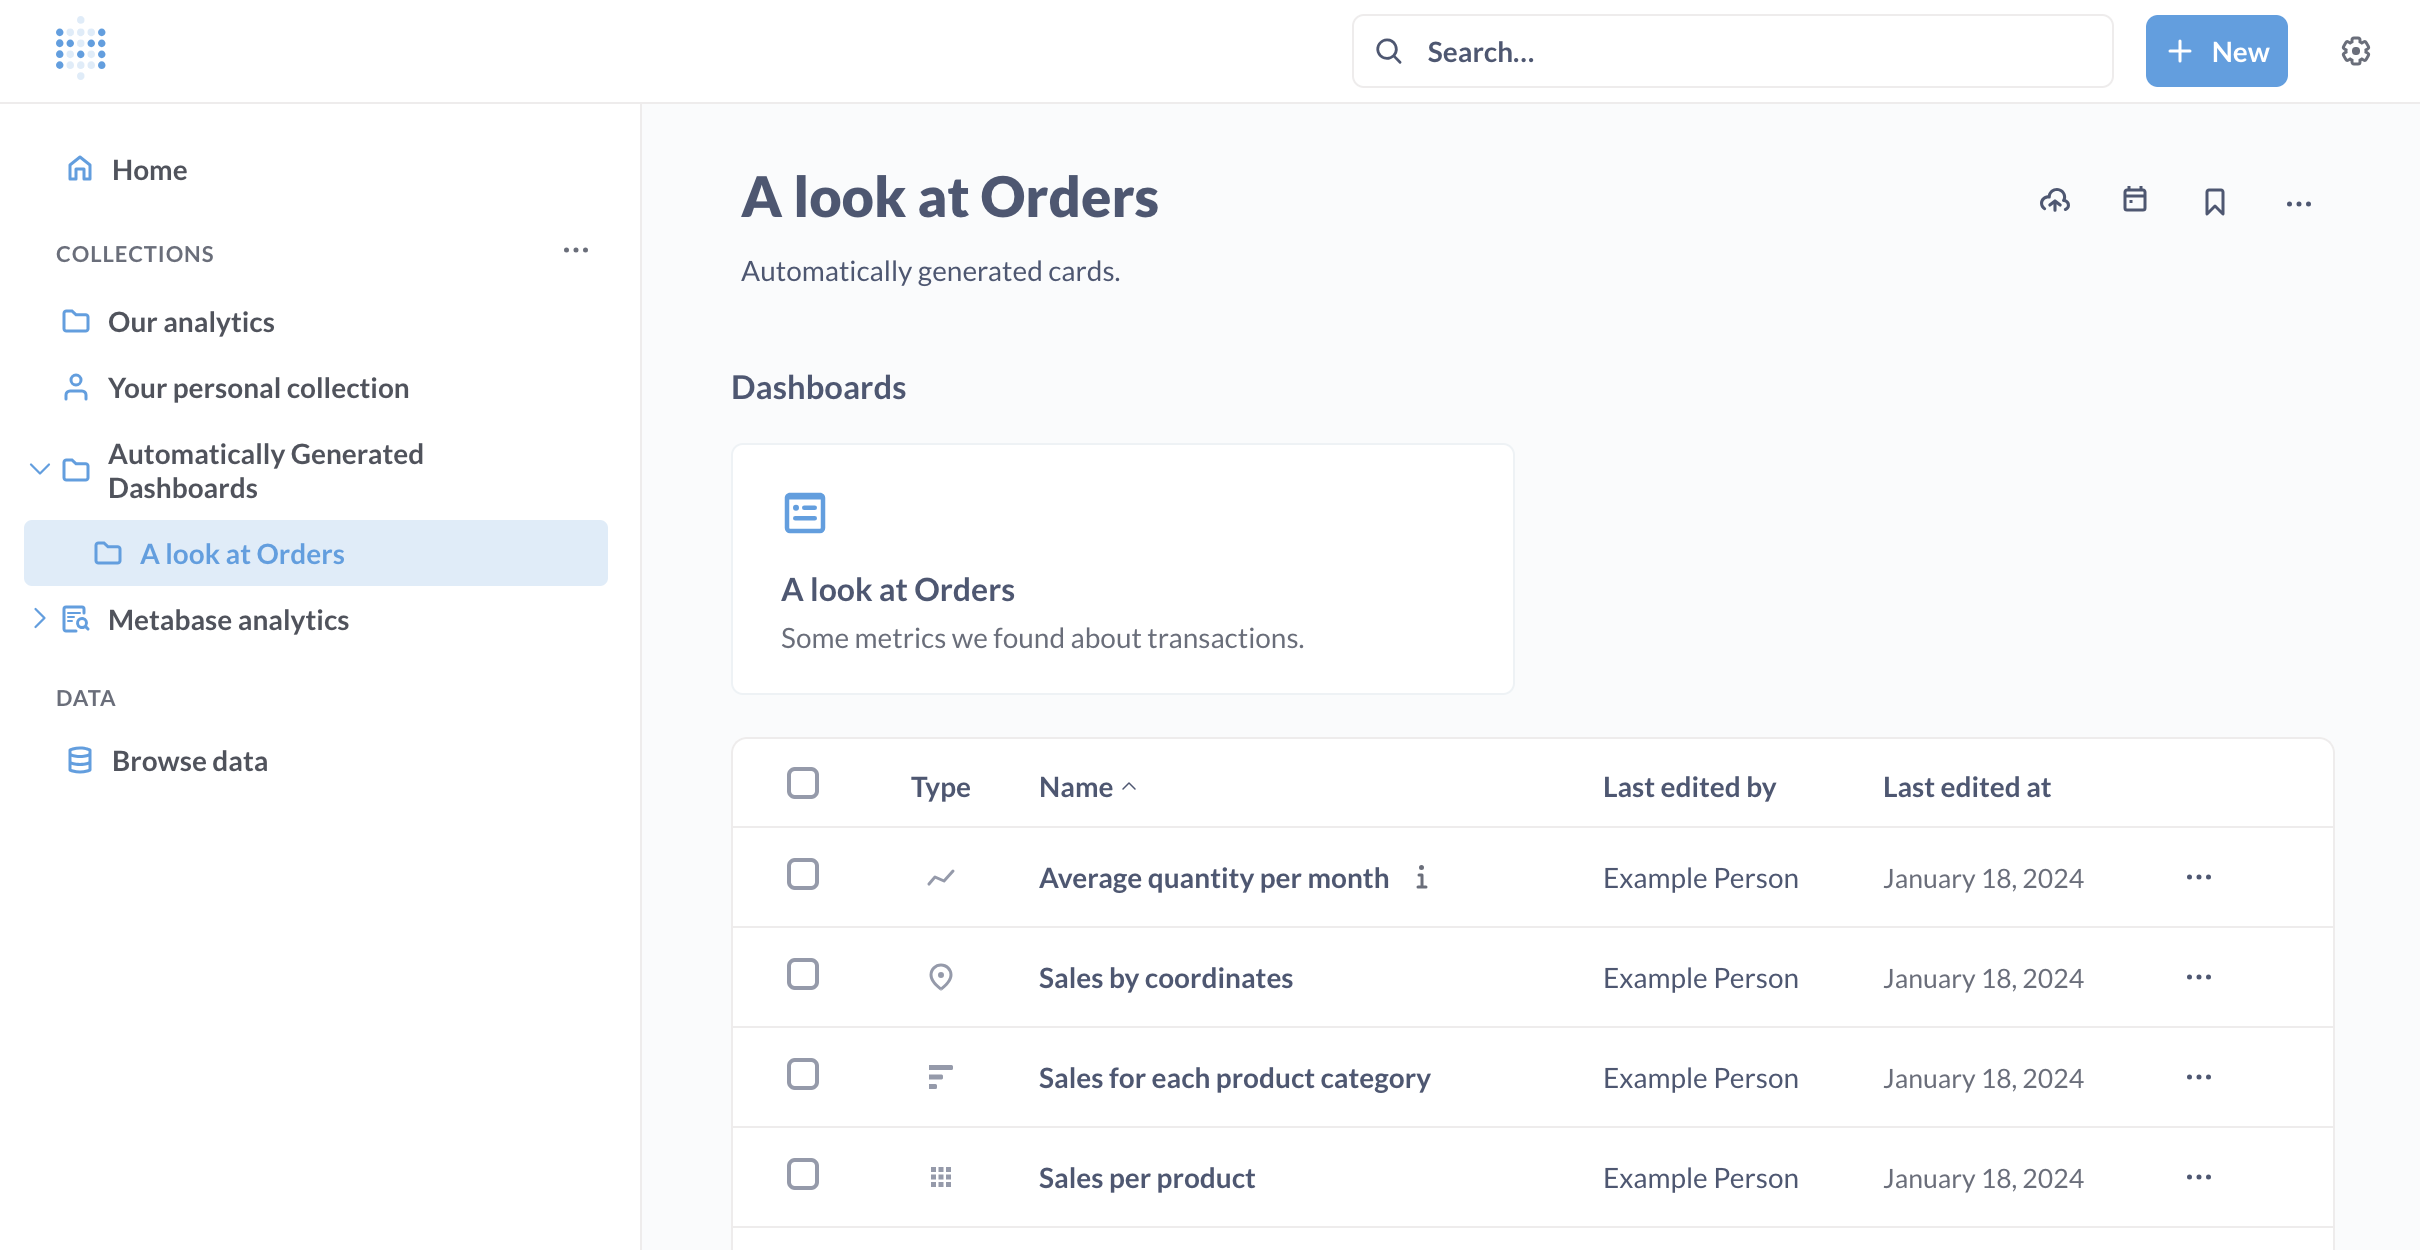Check the Average quantity per month row
Image resolution: width=2420 pixels, height=1250 pixels.
(x=802, y=874)
